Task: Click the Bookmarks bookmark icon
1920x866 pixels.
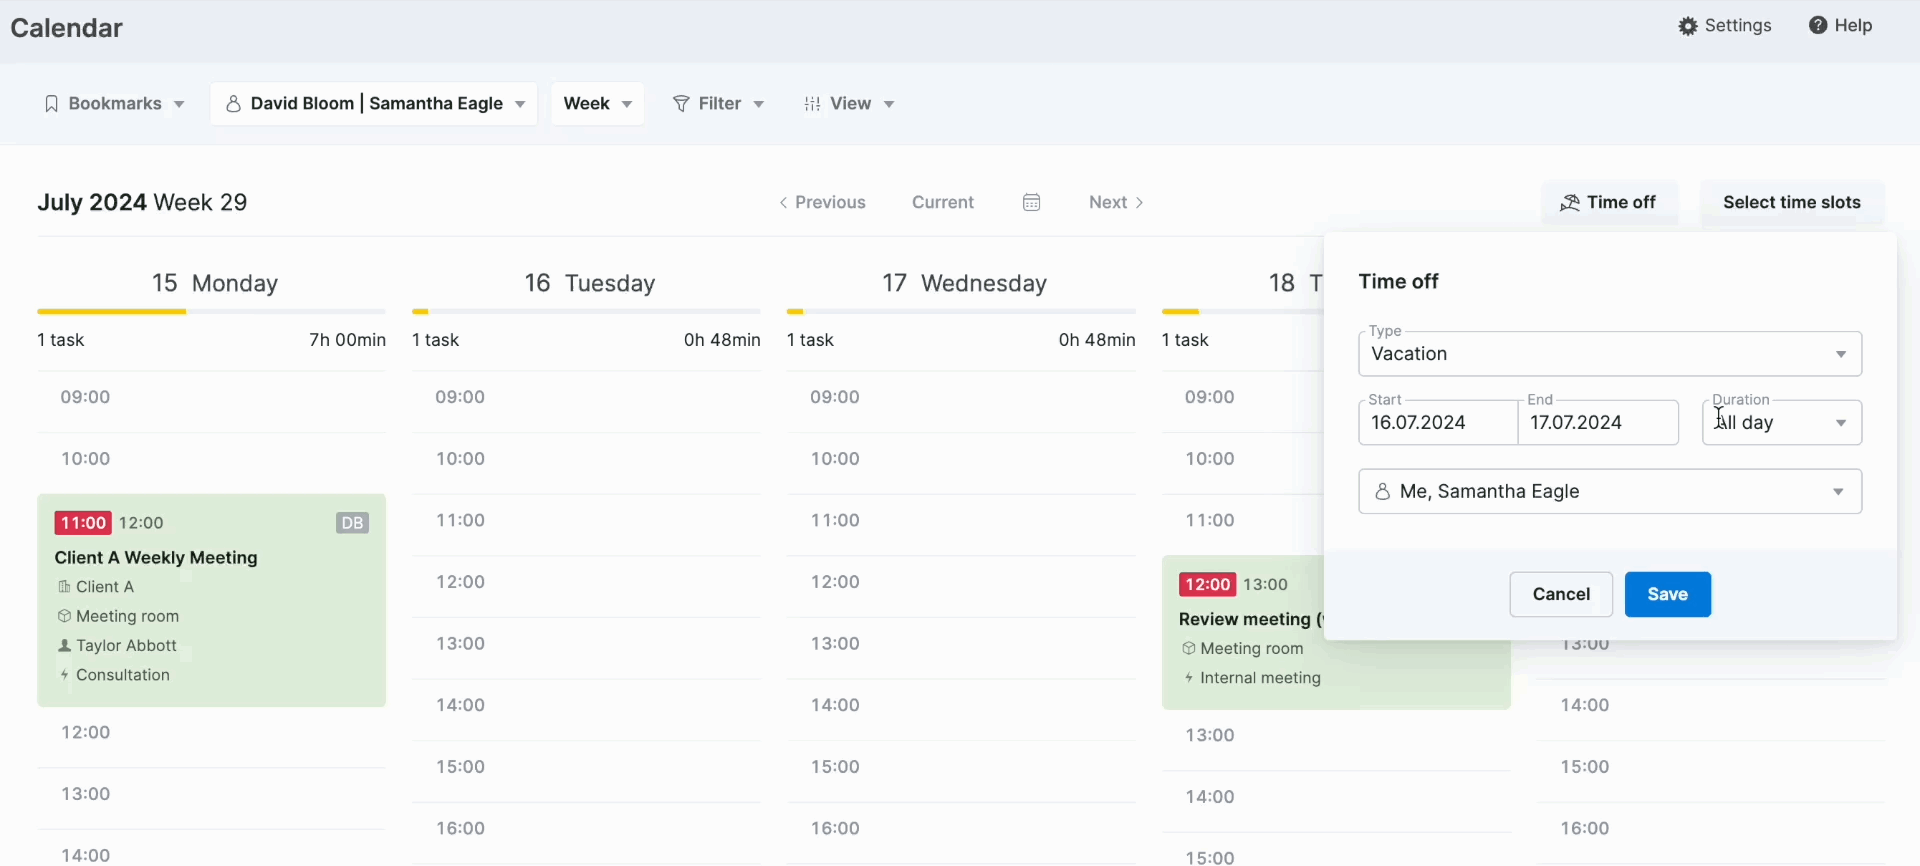Action: coord(52,104)
